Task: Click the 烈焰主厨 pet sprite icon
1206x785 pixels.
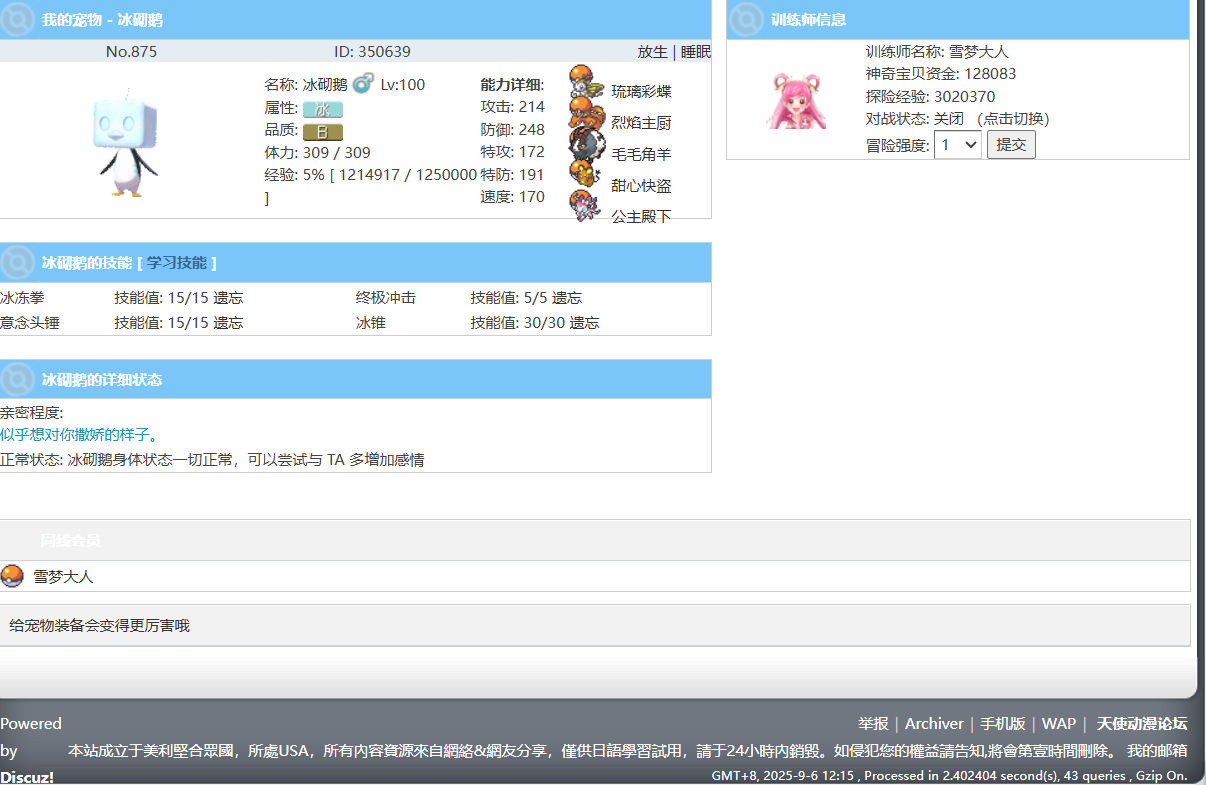Action: tap(586, 112)
